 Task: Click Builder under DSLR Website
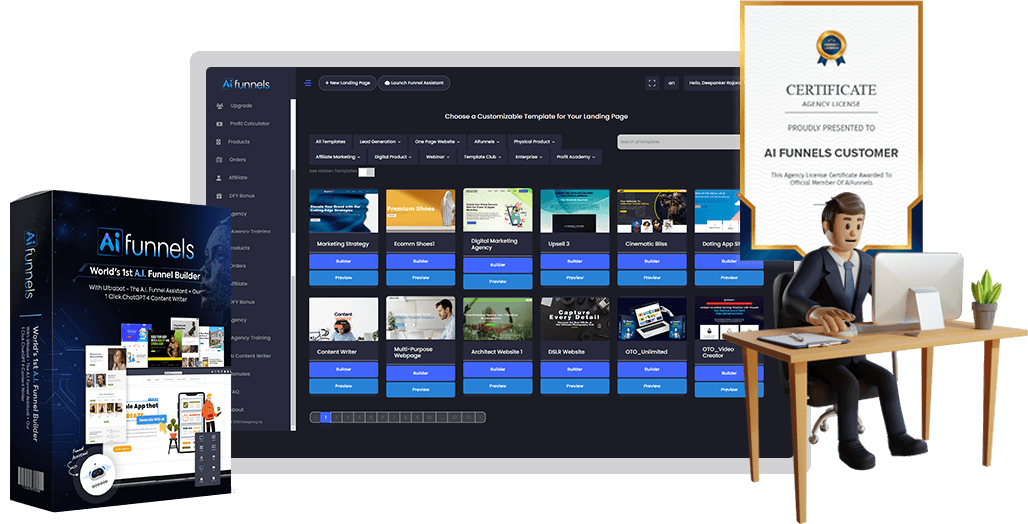pos(575,369)
